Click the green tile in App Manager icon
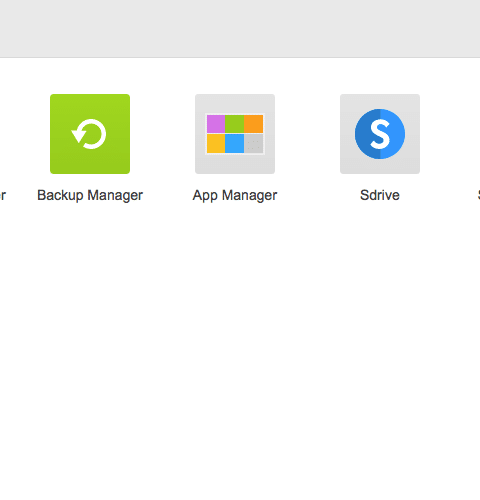The image size is (480, 500). pyautogui.click(x=235, y=124)
